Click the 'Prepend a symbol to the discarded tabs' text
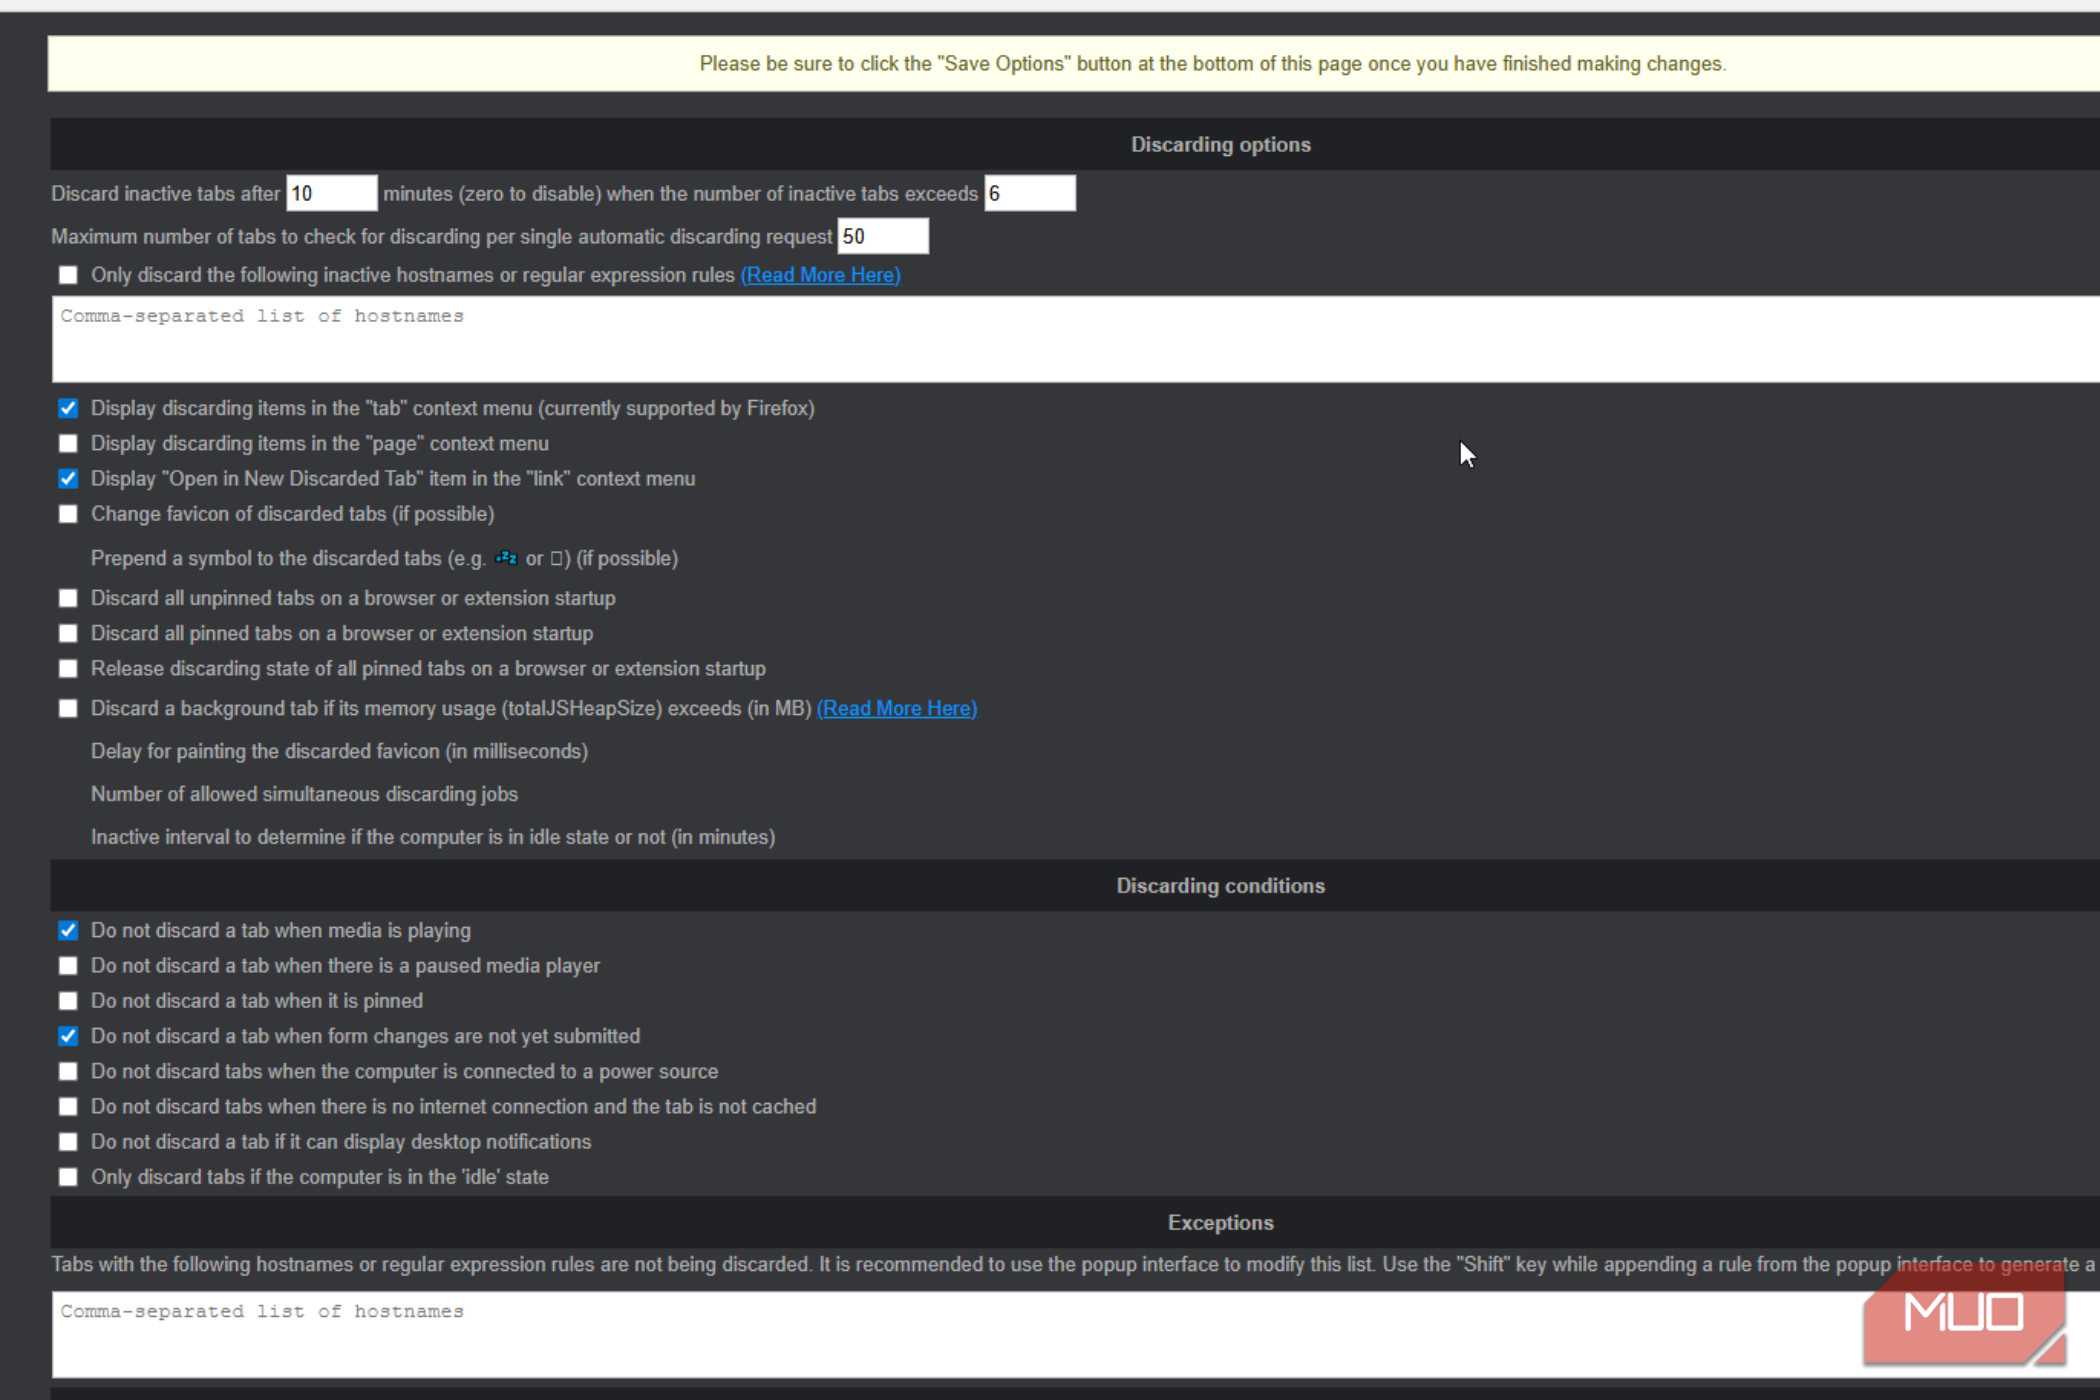This screenshot has width=2100, height=1400. [x=384, y=558]
